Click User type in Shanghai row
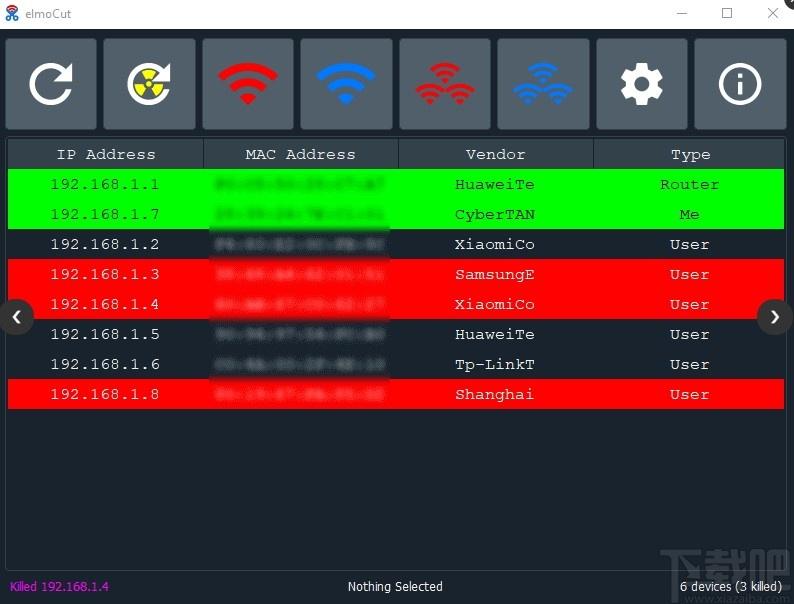 pos(689,394)
